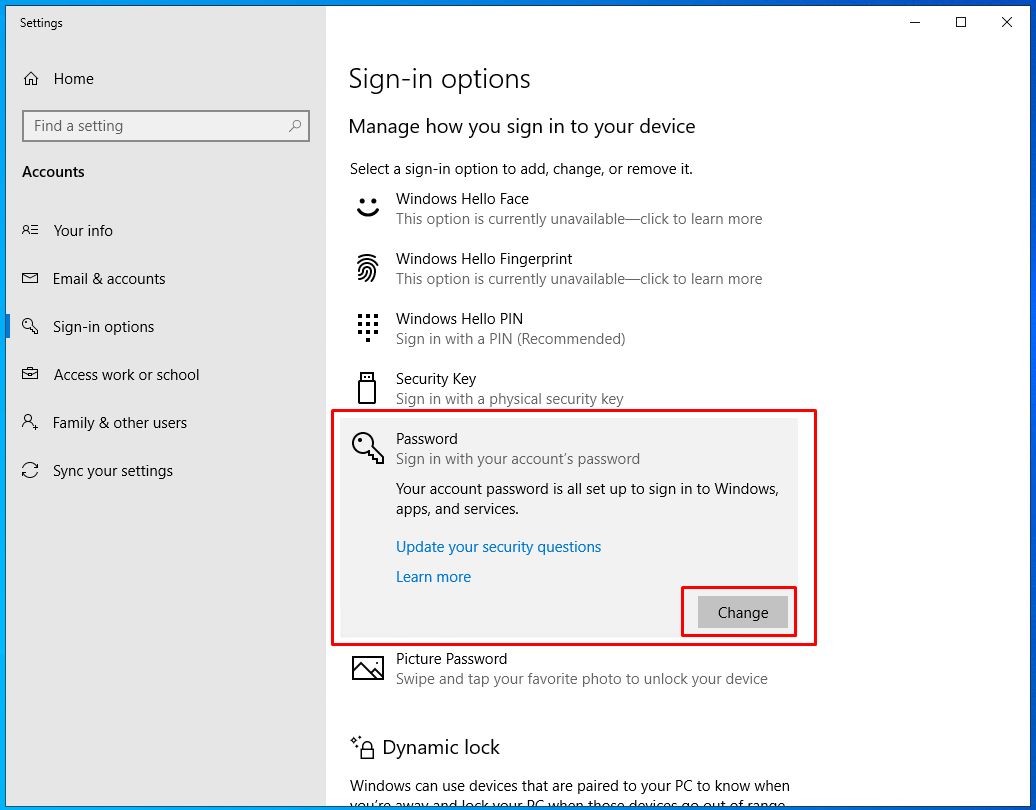1036x810 pixels.
Task: Click 'Sign in with a PIN (Recommended)' text
Action: (x=510, y=339)
